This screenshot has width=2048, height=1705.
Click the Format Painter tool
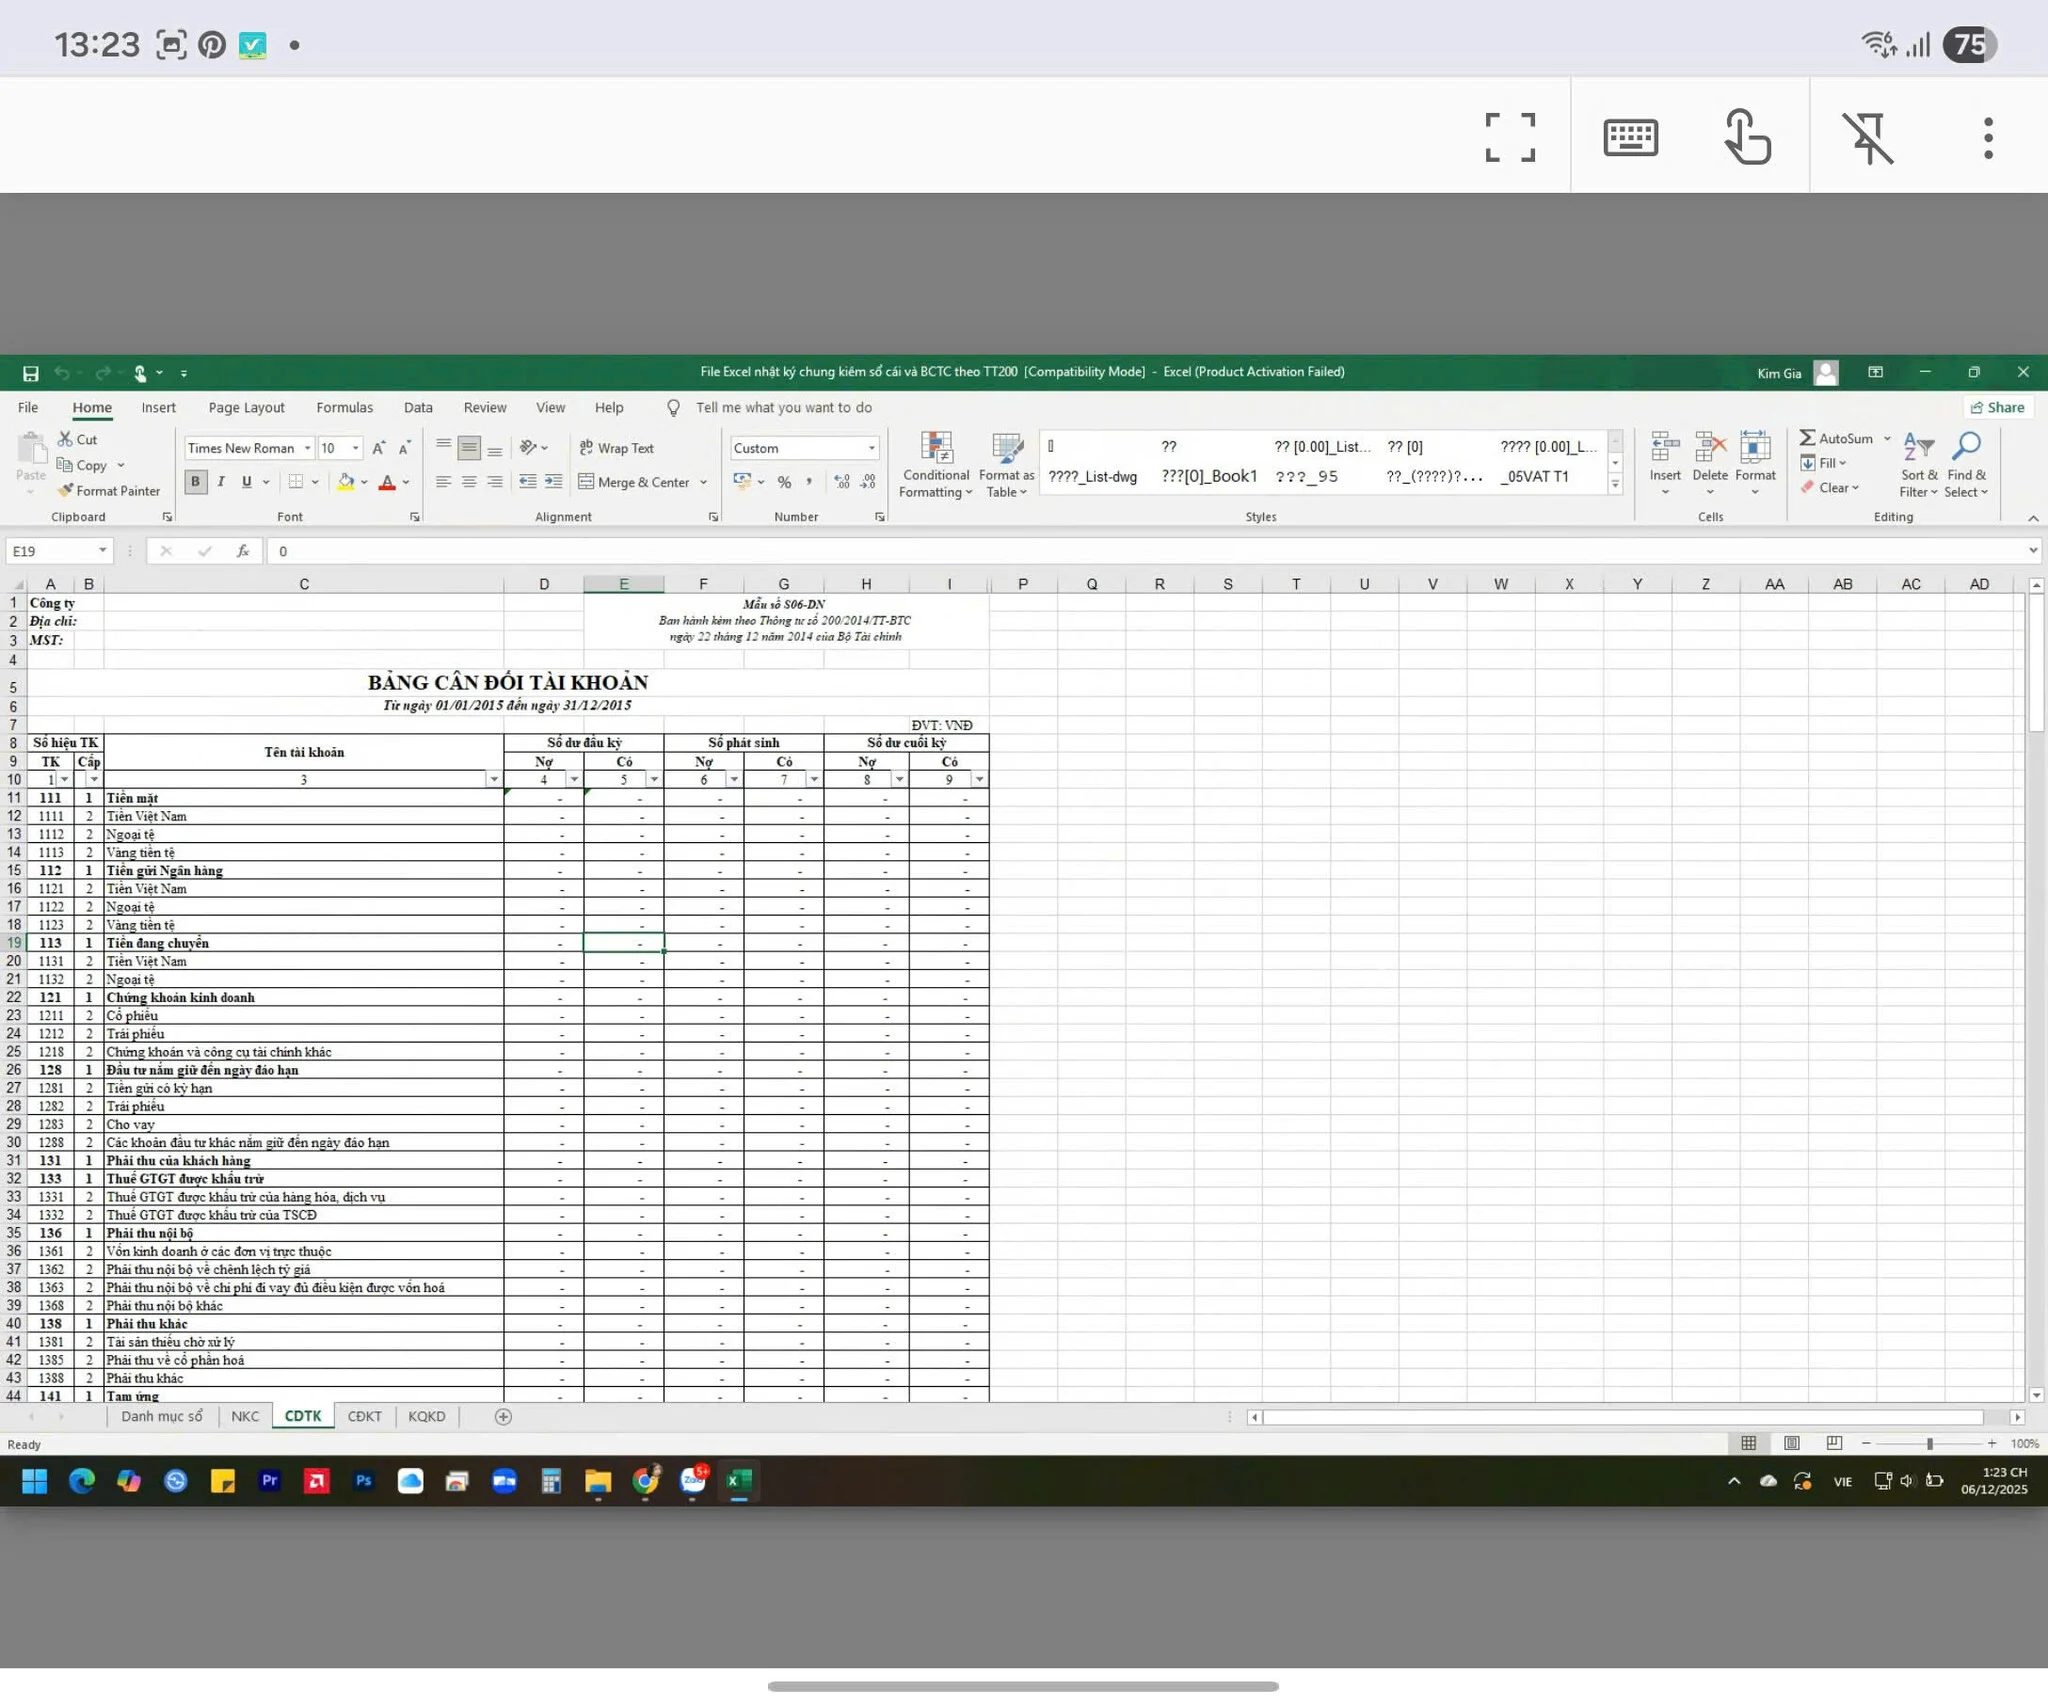point(108,491)
